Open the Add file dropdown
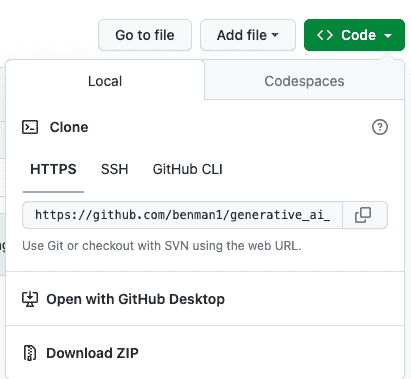411x379 pixels. click(x=248, y=35)
